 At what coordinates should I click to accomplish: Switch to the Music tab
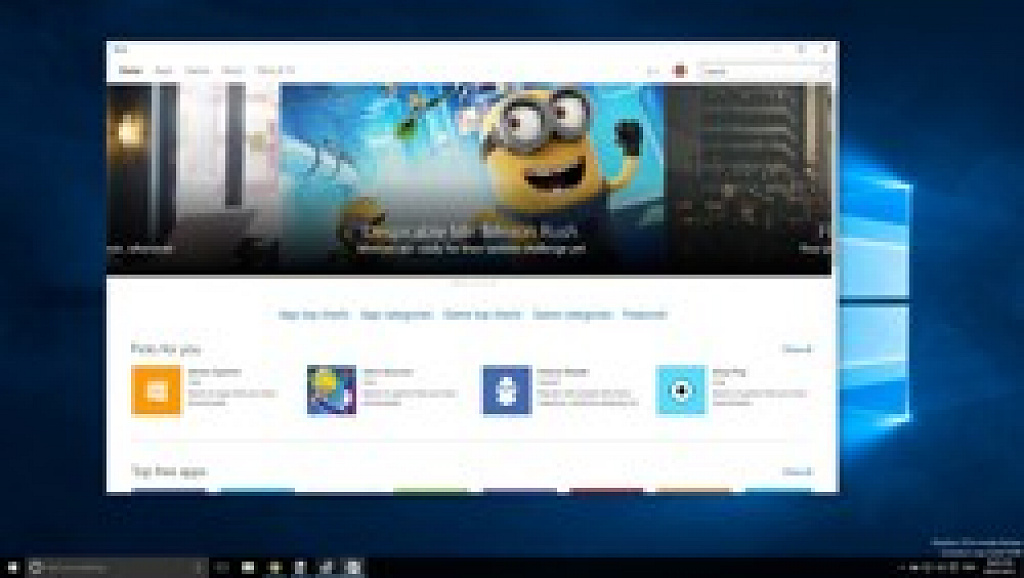[x=232, y=71]
